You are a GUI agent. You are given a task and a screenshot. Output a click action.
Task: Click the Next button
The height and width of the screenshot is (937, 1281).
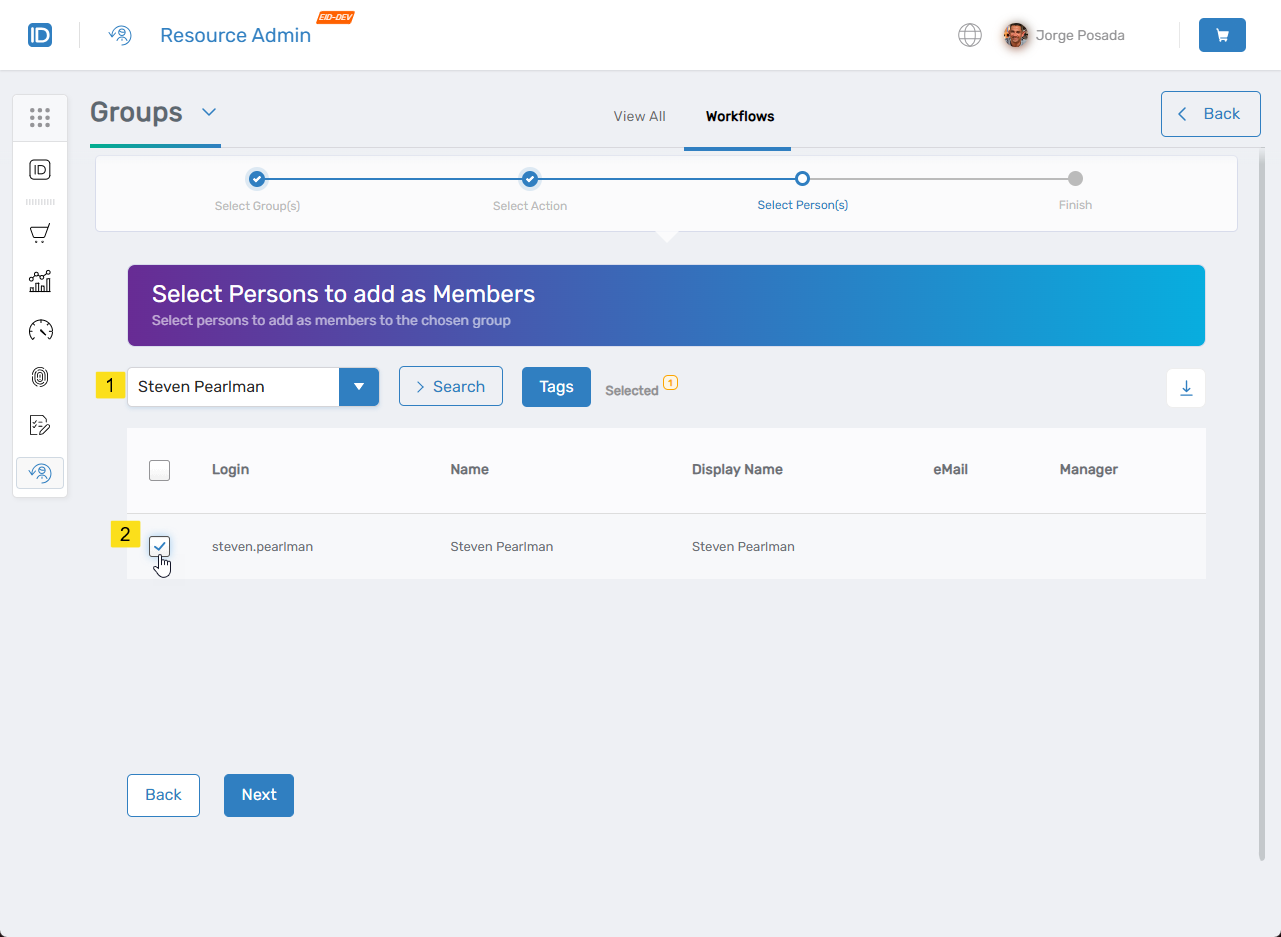tap(258, 794)
